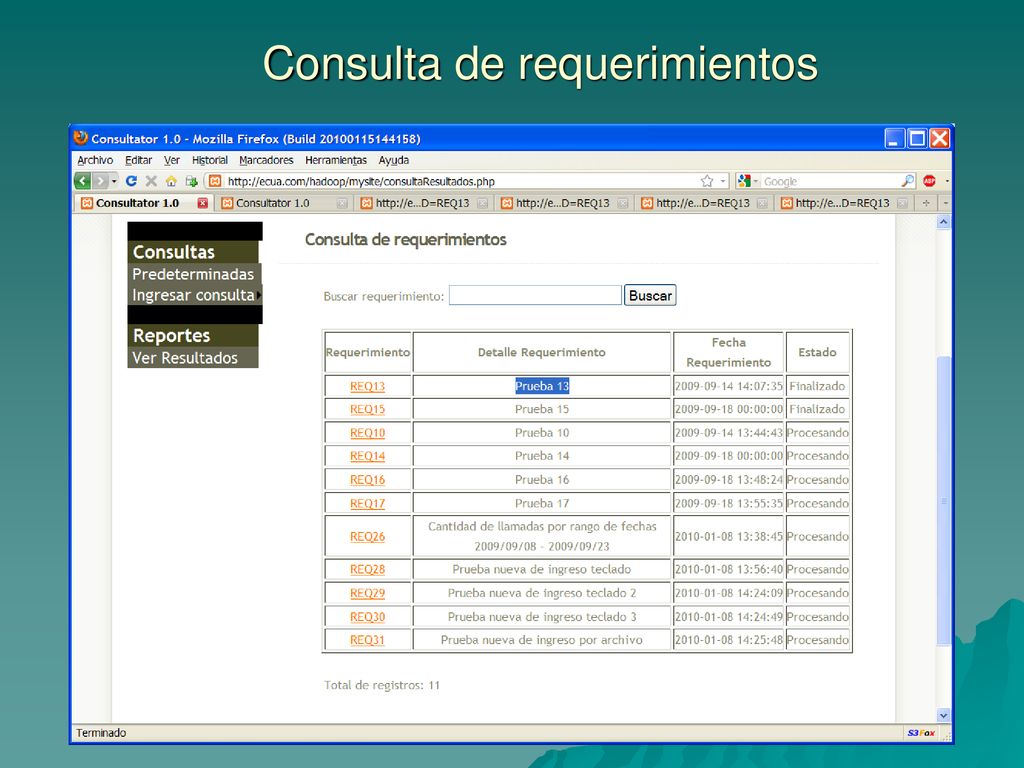The image size is (1024, 768).
Task: Click the green toolbar icon next to Home
Action: point(191,181)
